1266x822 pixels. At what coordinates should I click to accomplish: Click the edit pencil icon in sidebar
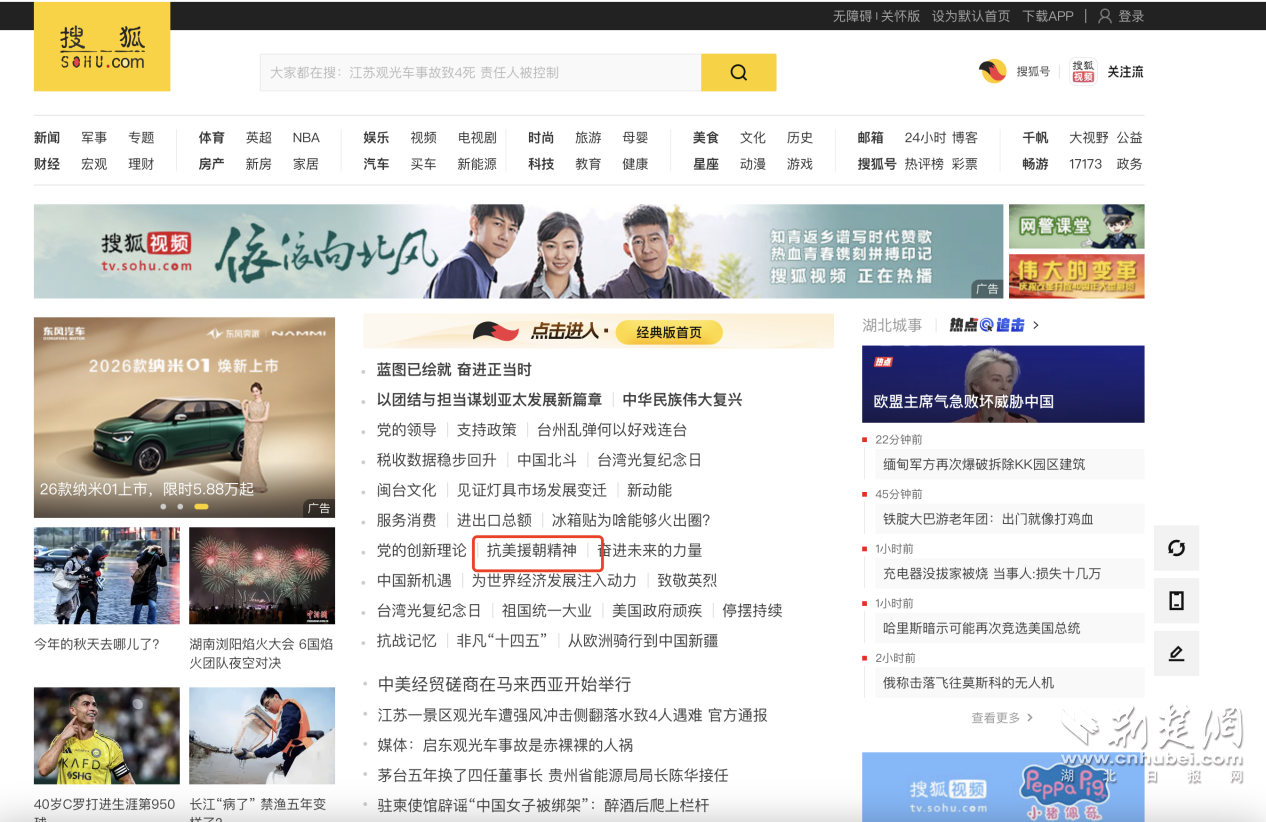pos(1176,654)
